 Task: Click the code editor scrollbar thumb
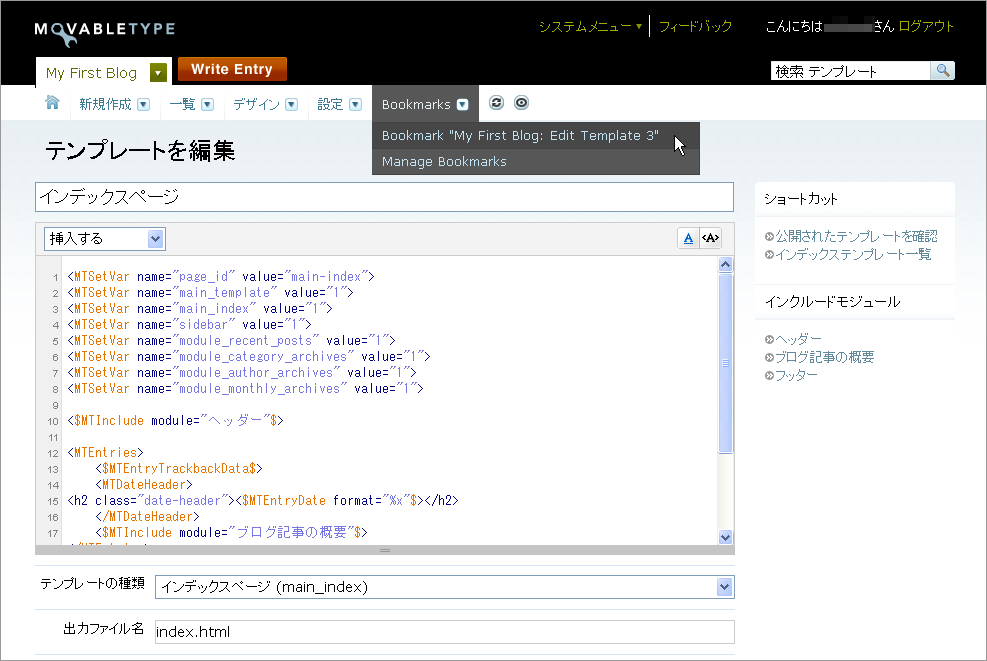click(725, 363)
